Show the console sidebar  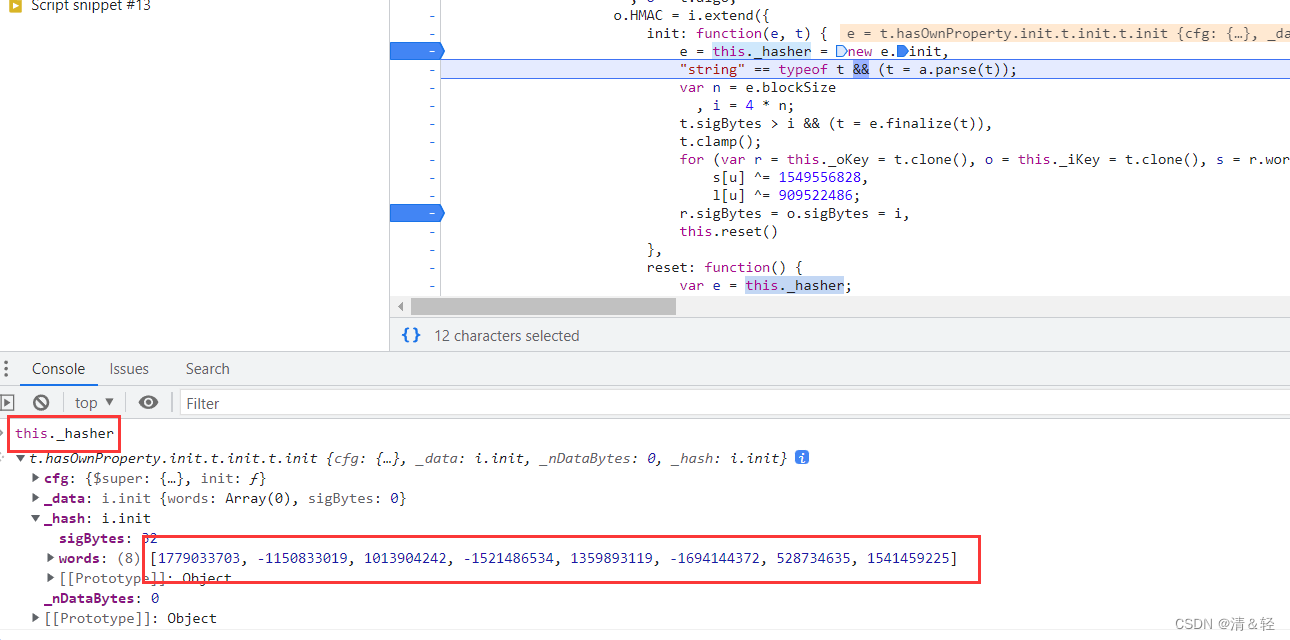(7, 402)
